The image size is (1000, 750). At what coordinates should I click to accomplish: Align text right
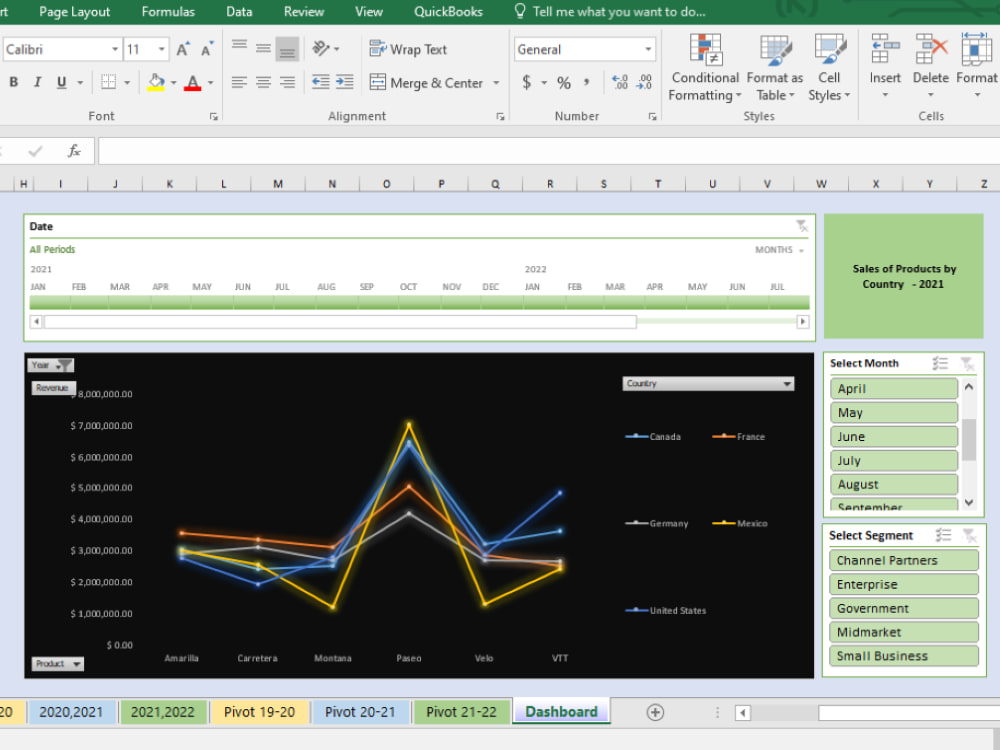coord(287,82)
